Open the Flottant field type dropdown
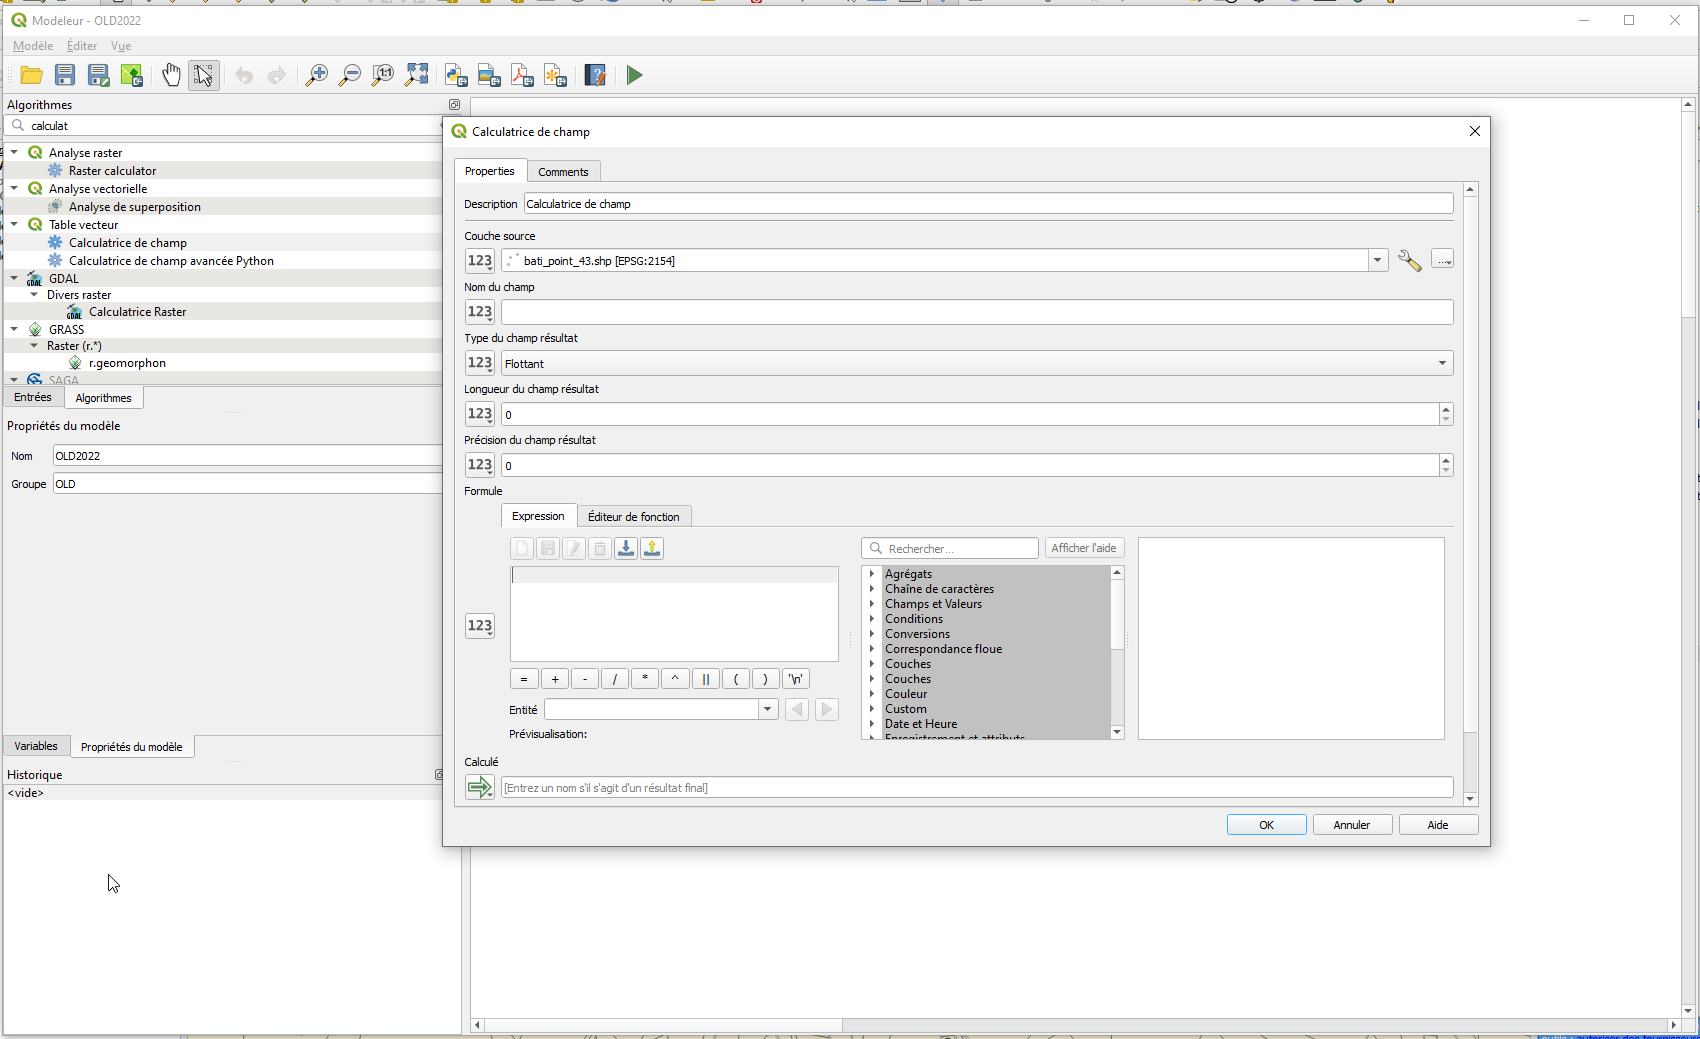Viewport: 1700px width, 1039px height. [x=1441, y=363]
